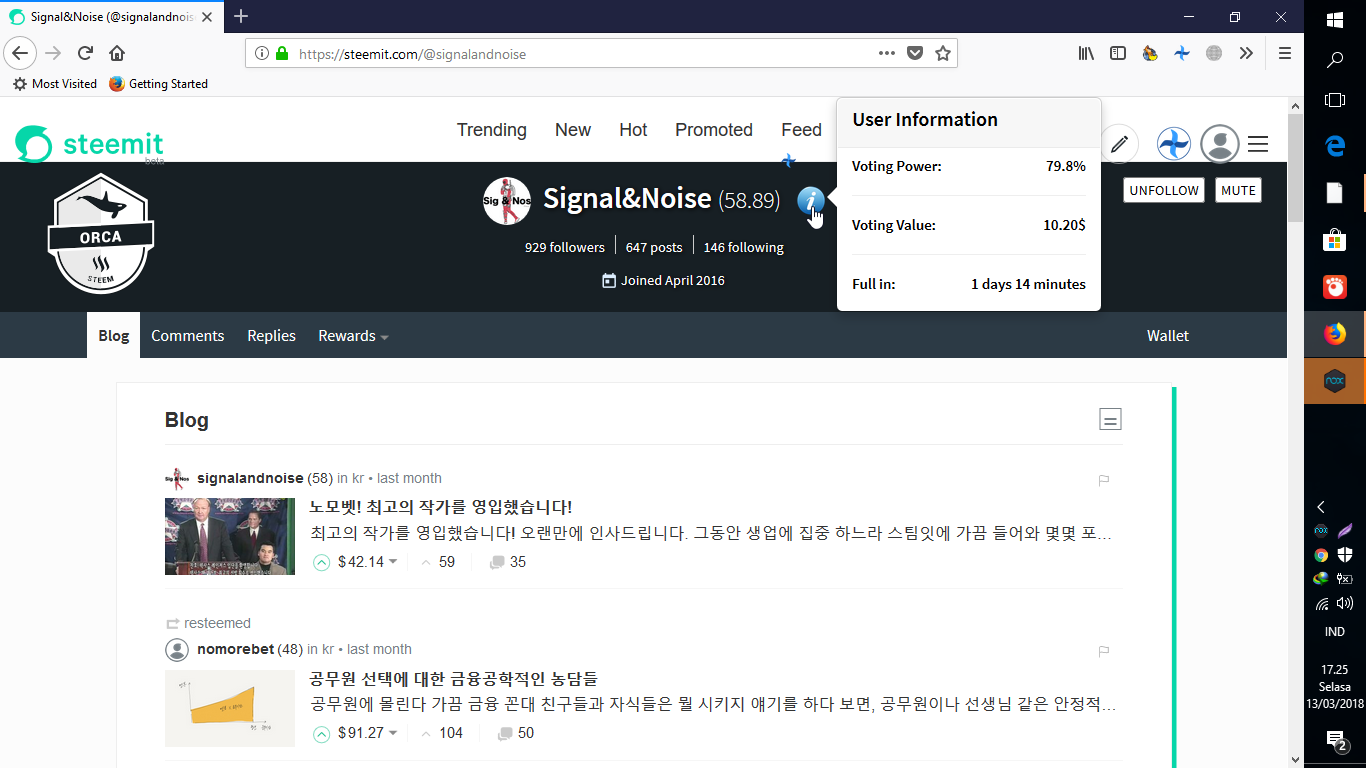Go to the Feed page

pos(801,130)
